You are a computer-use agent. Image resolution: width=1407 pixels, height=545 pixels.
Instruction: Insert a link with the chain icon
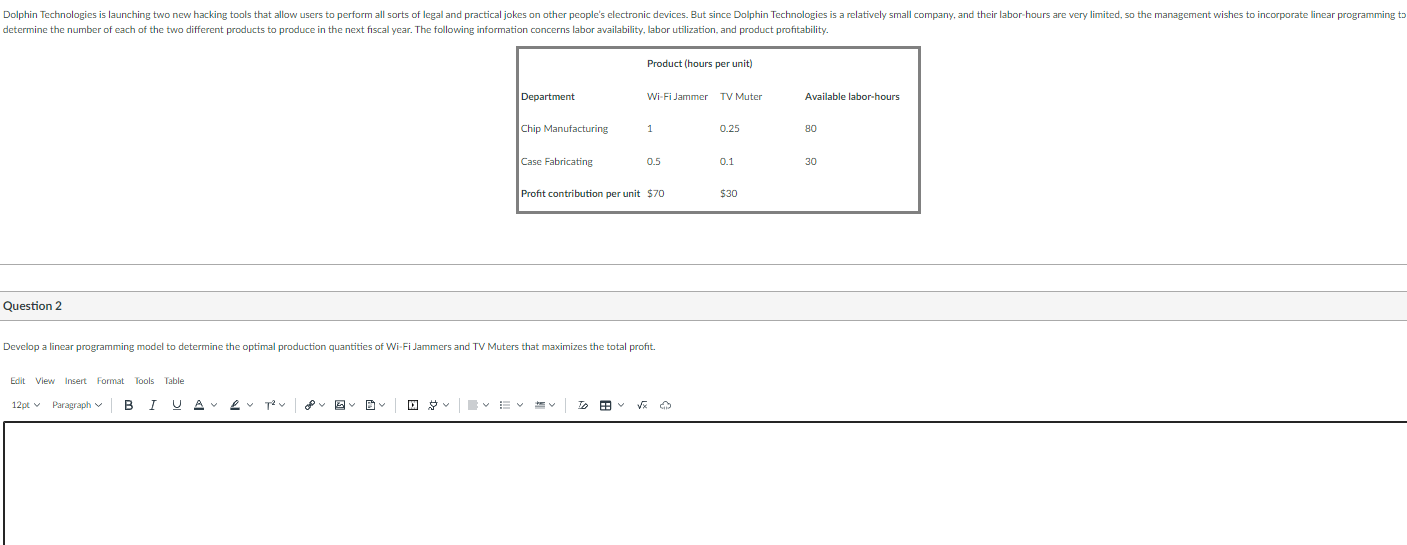point(310,405)
